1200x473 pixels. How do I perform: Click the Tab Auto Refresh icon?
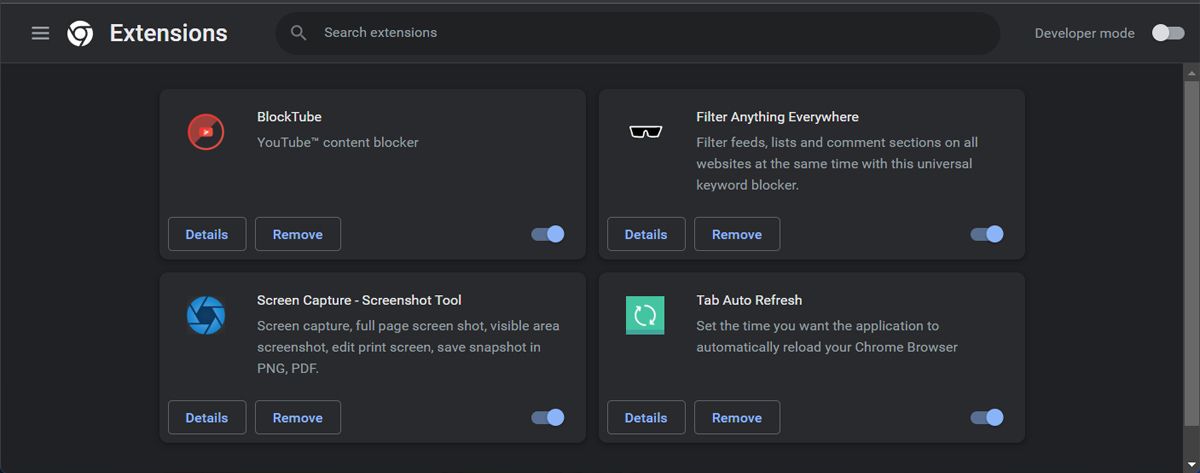tap(645, 315)
